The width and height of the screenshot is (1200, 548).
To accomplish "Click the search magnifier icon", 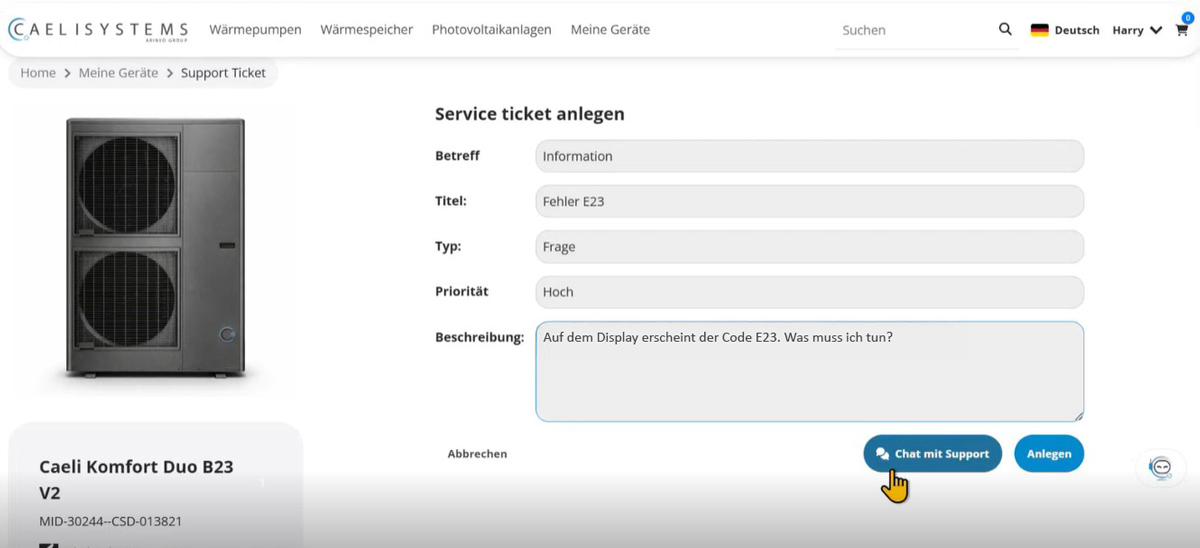I will pyautogui.click(x=1005, y=29).
